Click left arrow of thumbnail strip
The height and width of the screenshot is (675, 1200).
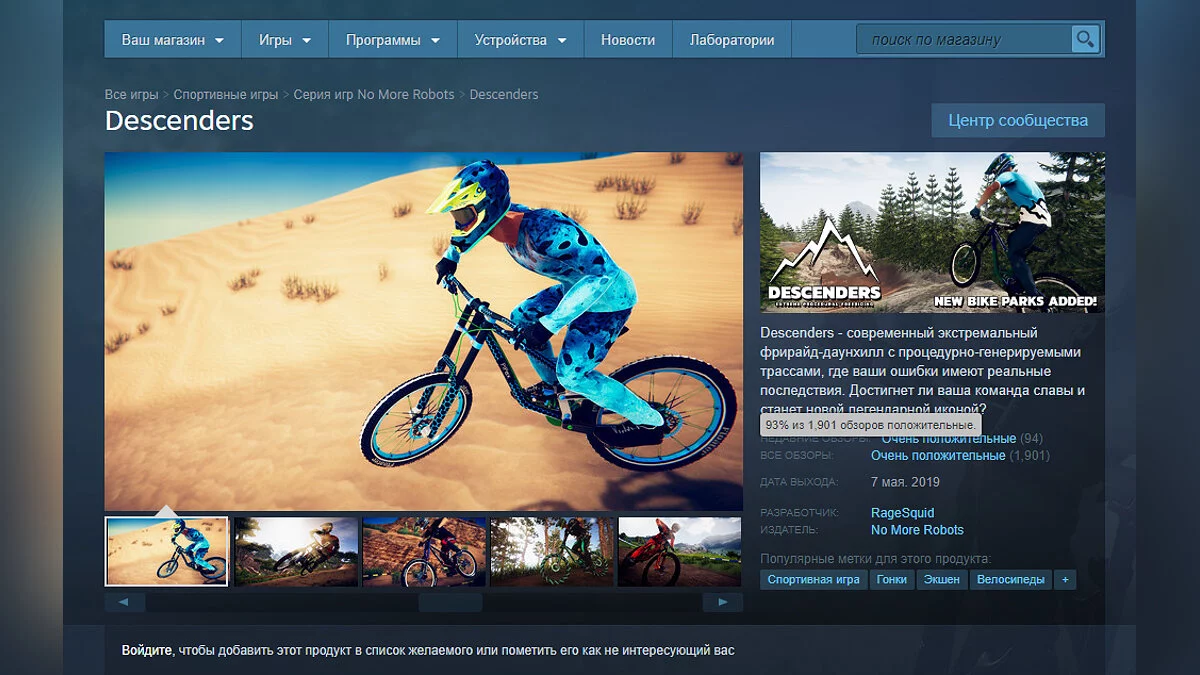pos(124,602)
